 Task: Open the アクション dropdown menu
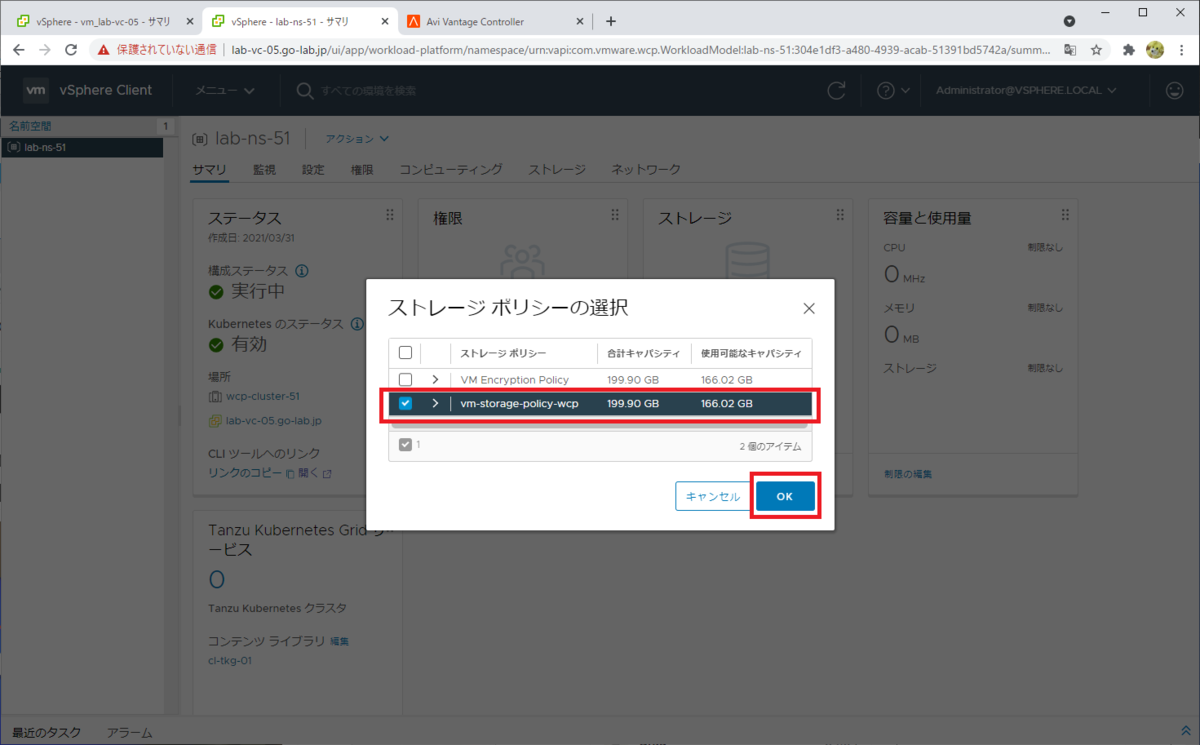[x=351, y=139]
